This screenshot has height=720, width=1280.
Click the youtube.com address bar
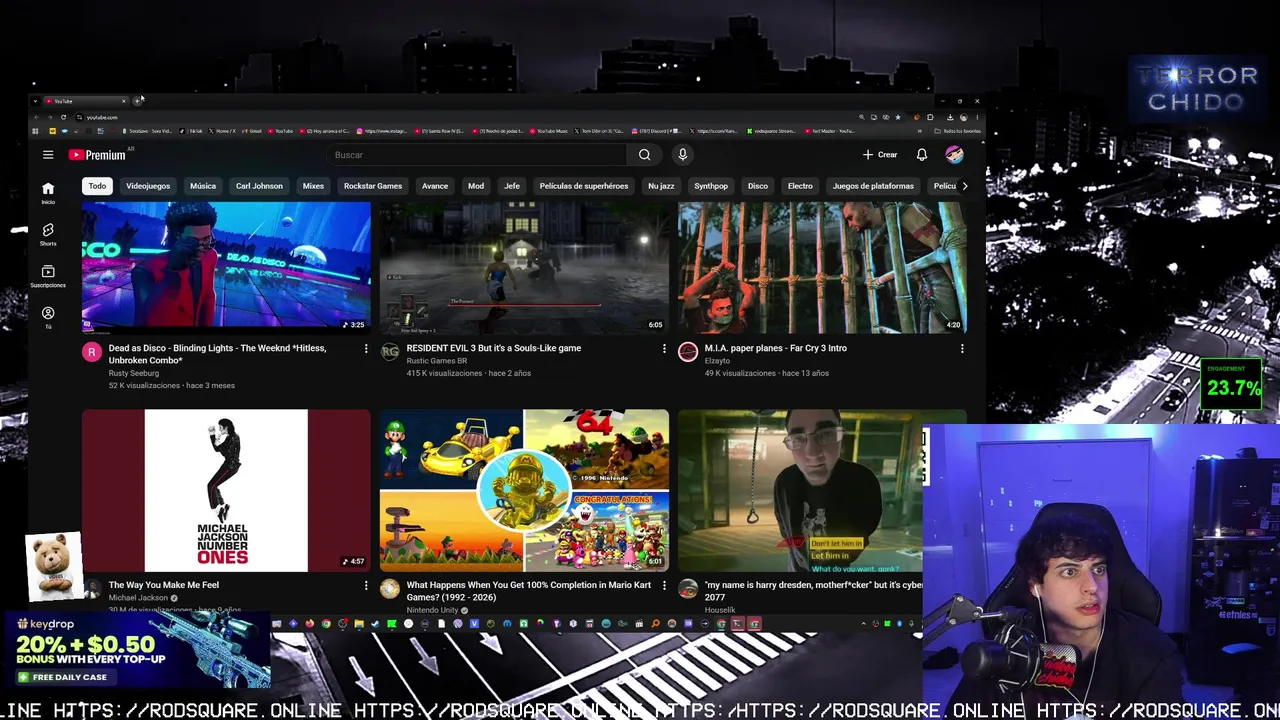tap(102, 117)
